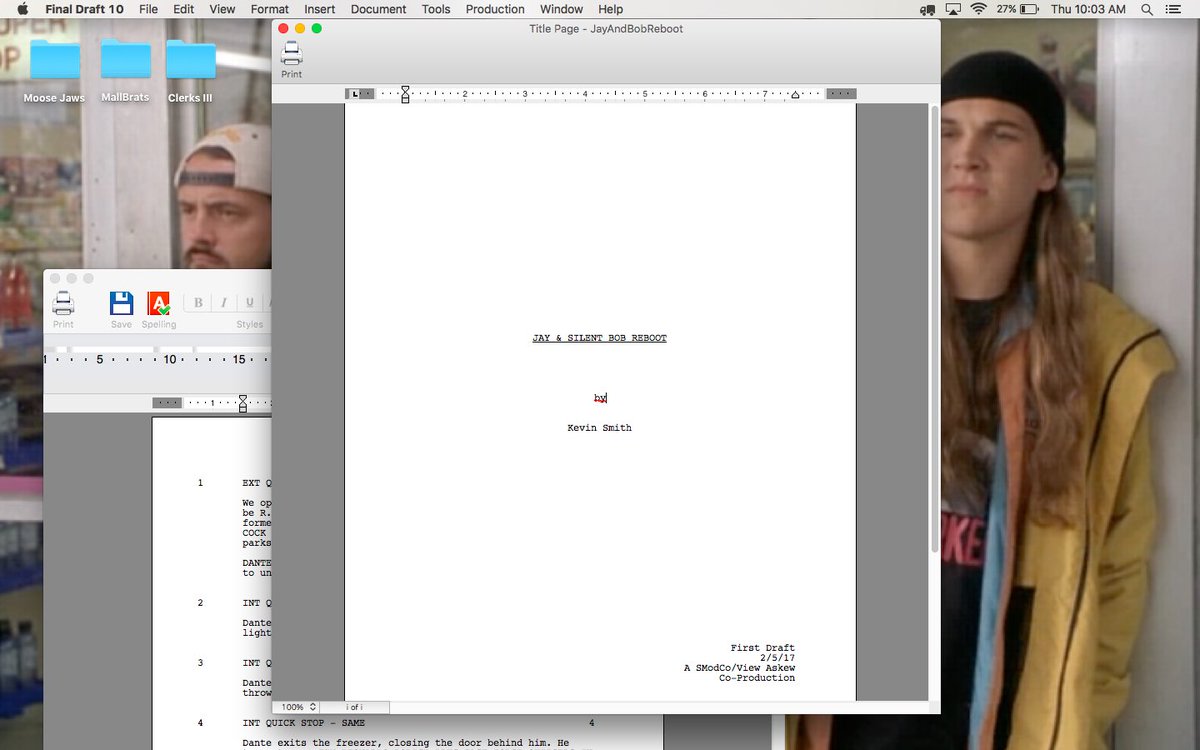Open the MallBrats desktop folder
The image size is (1200, 750).
(x=125, y=60)
